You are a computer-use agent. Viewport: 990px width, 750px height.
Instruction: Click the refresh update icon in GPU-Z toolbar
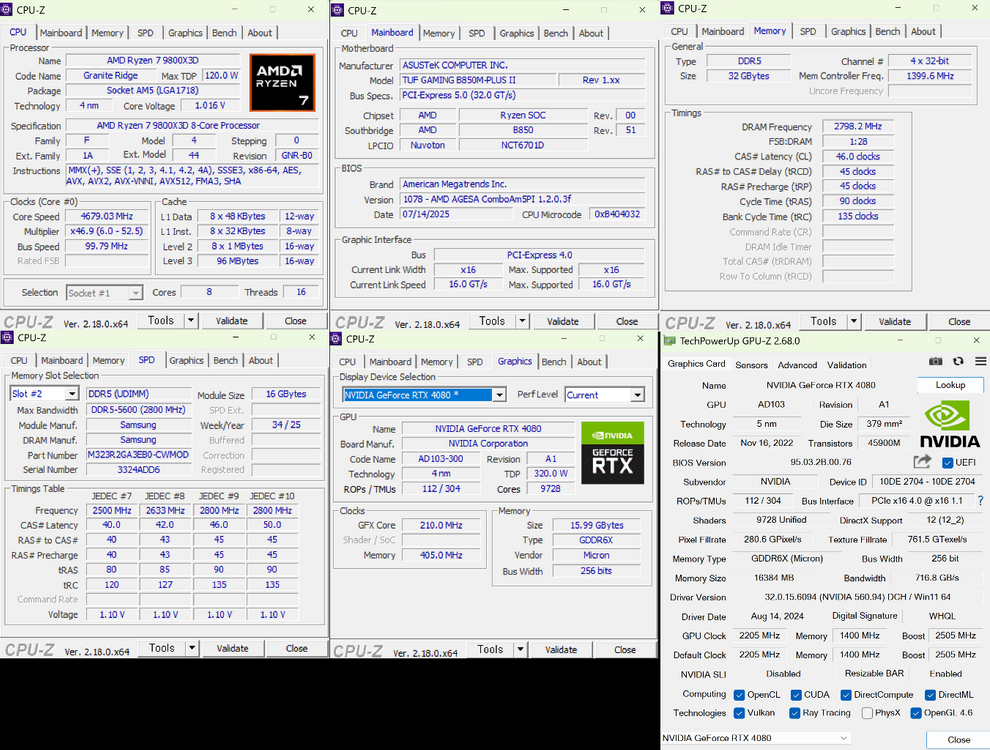click(x=958, y=361)
